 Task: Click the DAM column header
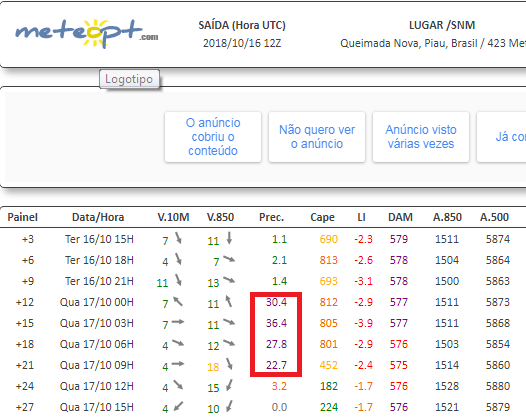[400, 217]
